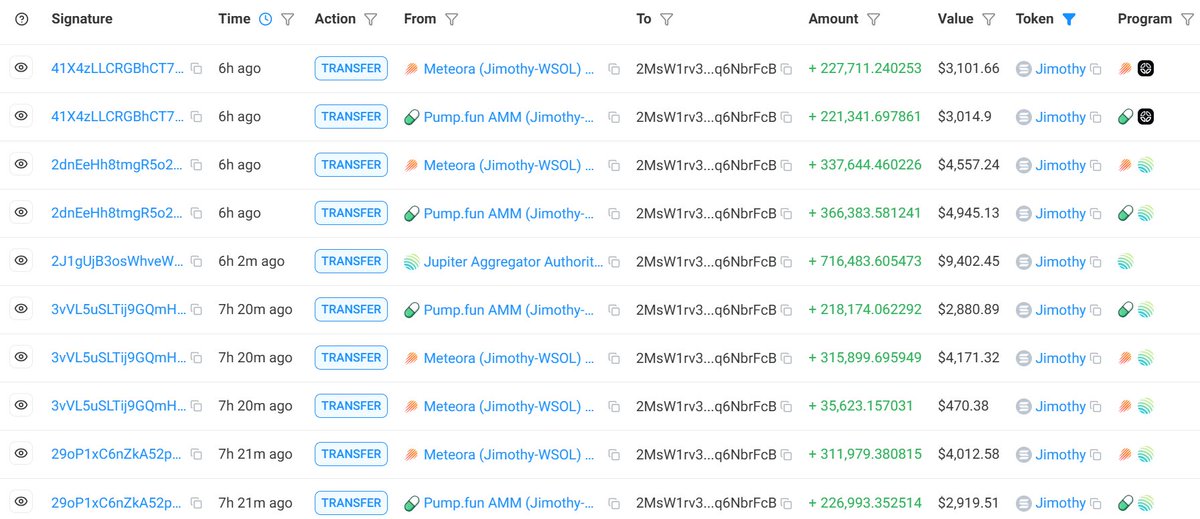Open the active blue Token column filter
The height and width of the screenshot is (519, 1200).
coord(1069,19)
